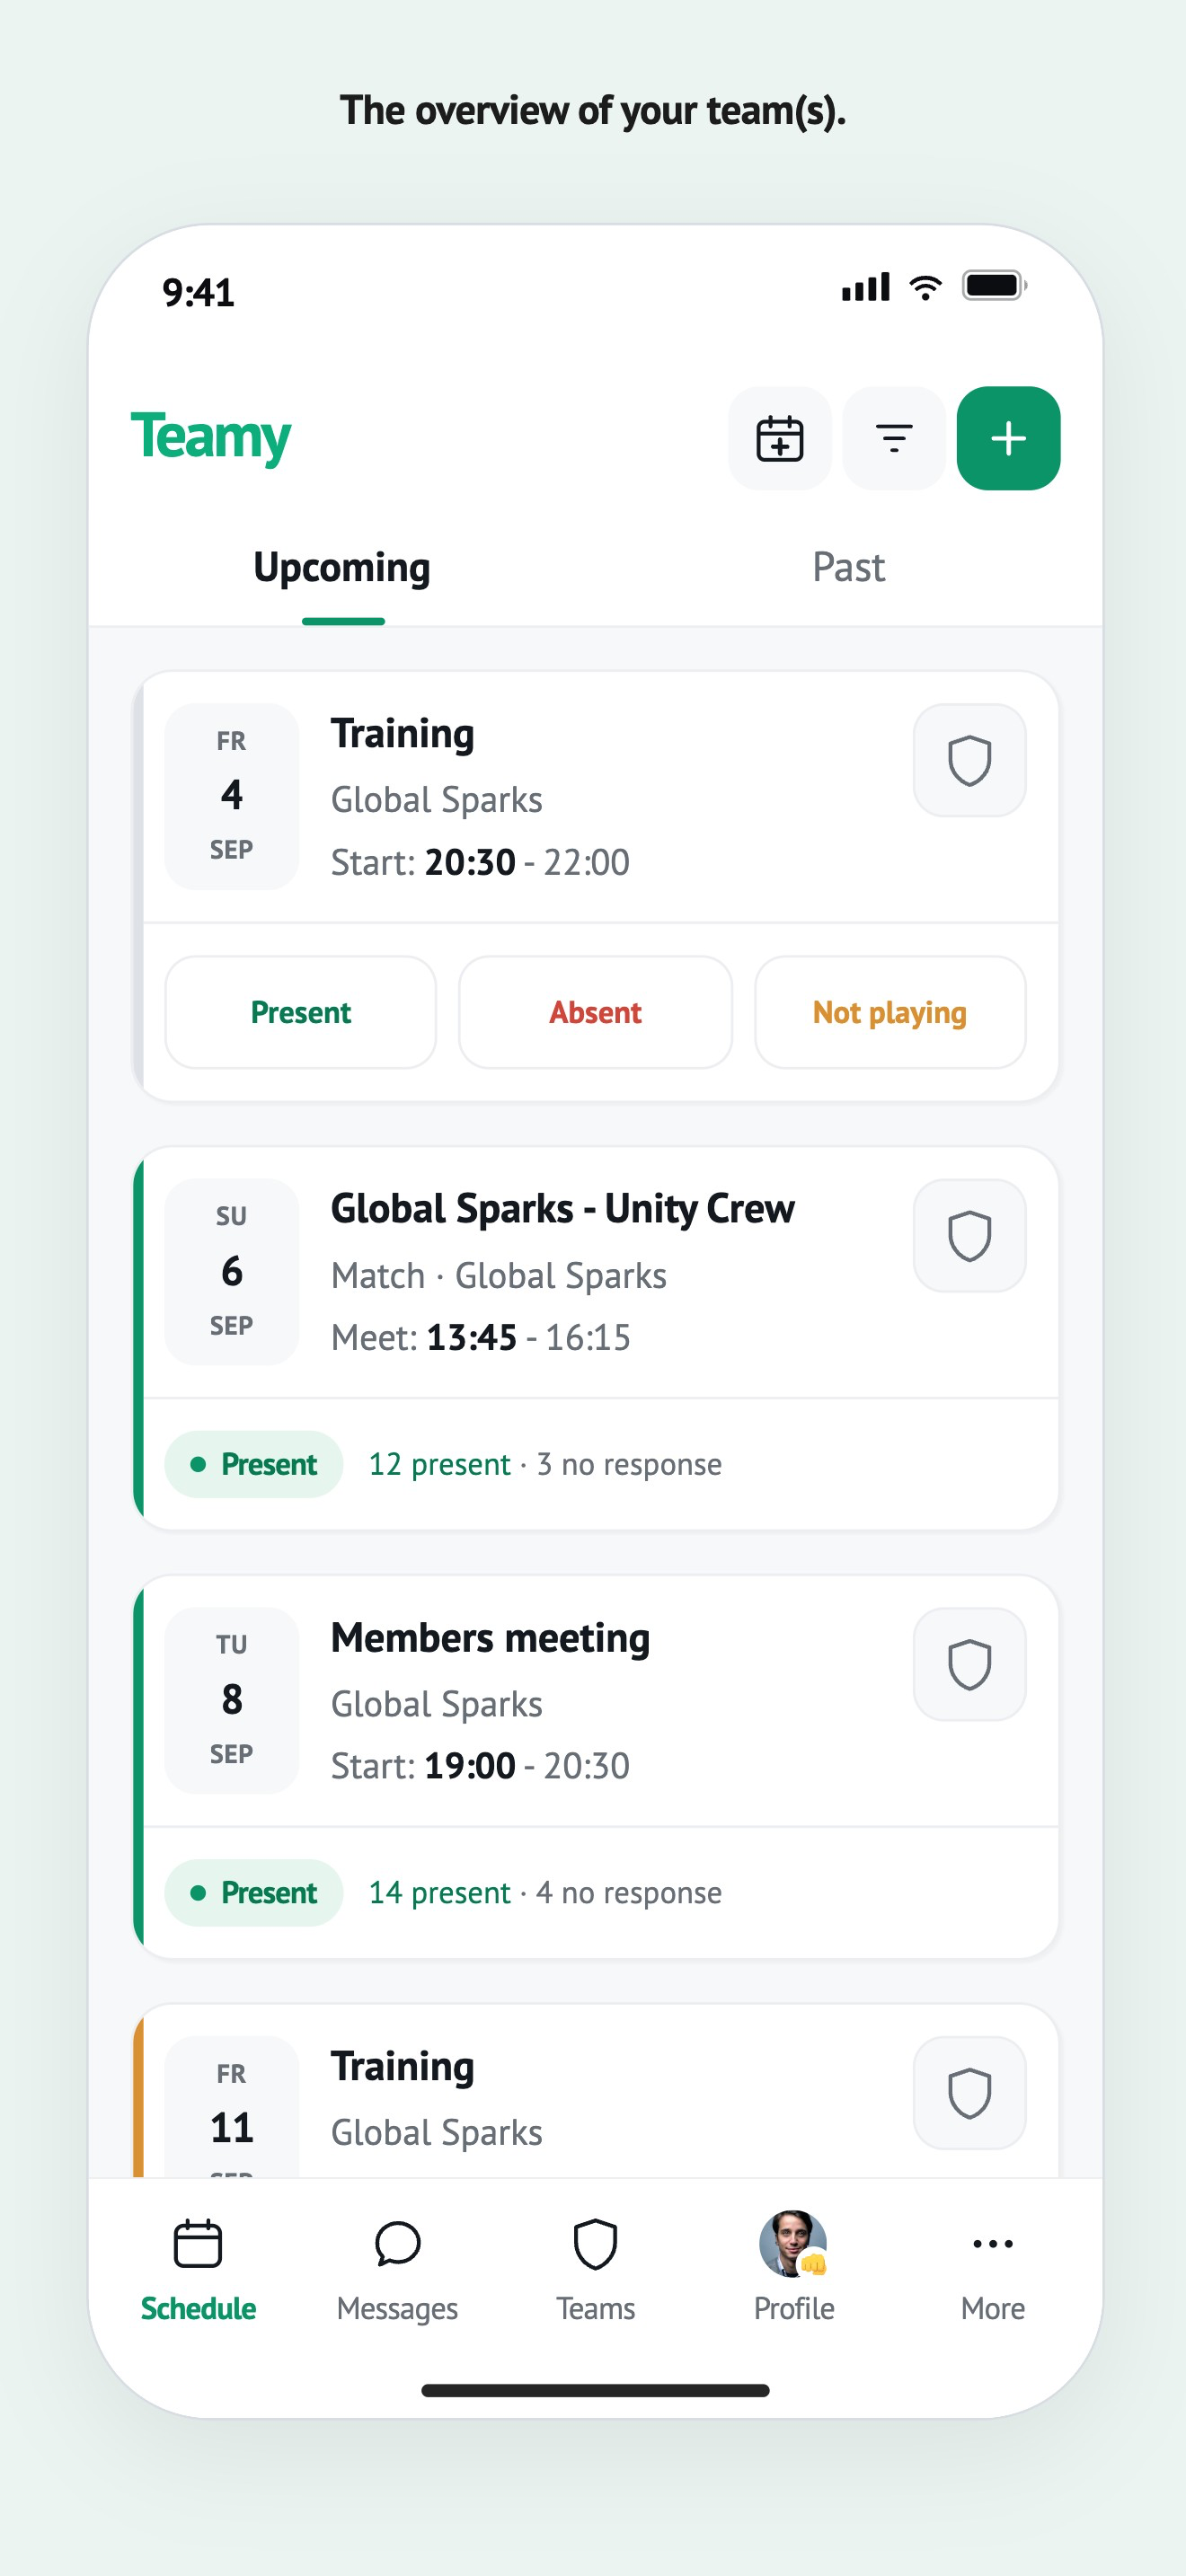Image resolution: width=1186 pixels, height=2576 pixels.
Task: Mark Present for Friday Training
Action: click(300, 1012)
